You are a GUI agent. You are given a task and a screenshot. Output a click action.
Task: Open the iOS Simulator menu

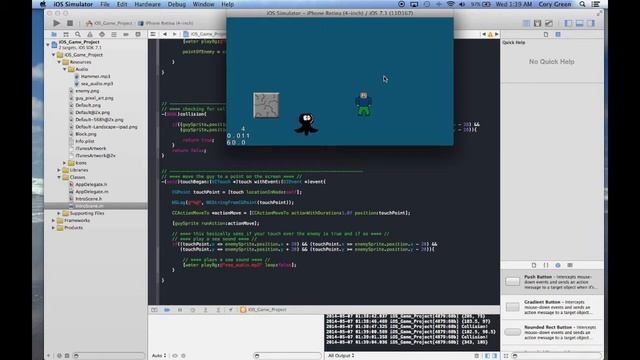[x=73, y=4]
